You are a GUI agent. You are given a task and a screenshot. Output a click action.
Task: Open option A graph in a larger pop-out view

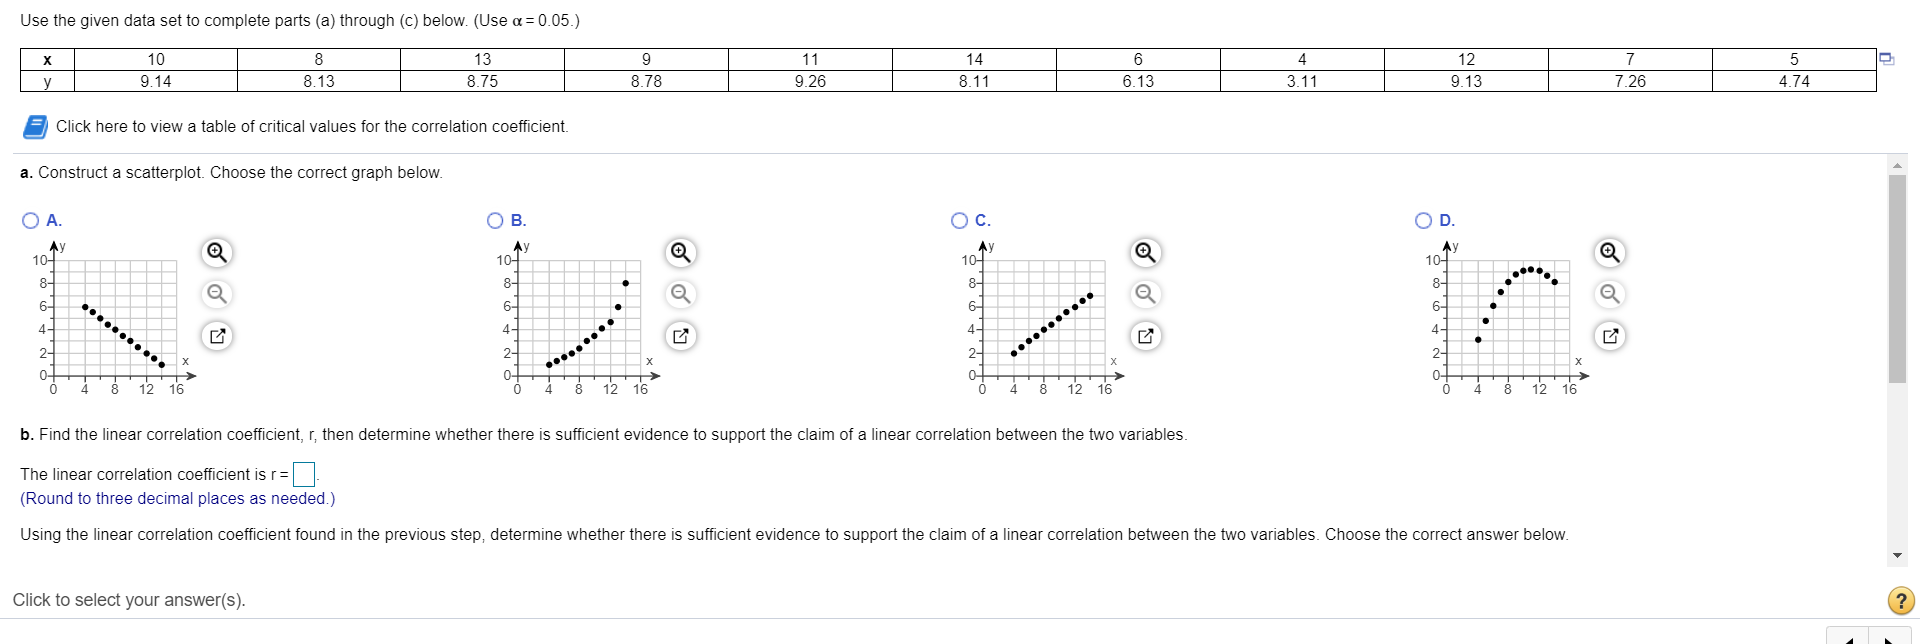[216, 336]
